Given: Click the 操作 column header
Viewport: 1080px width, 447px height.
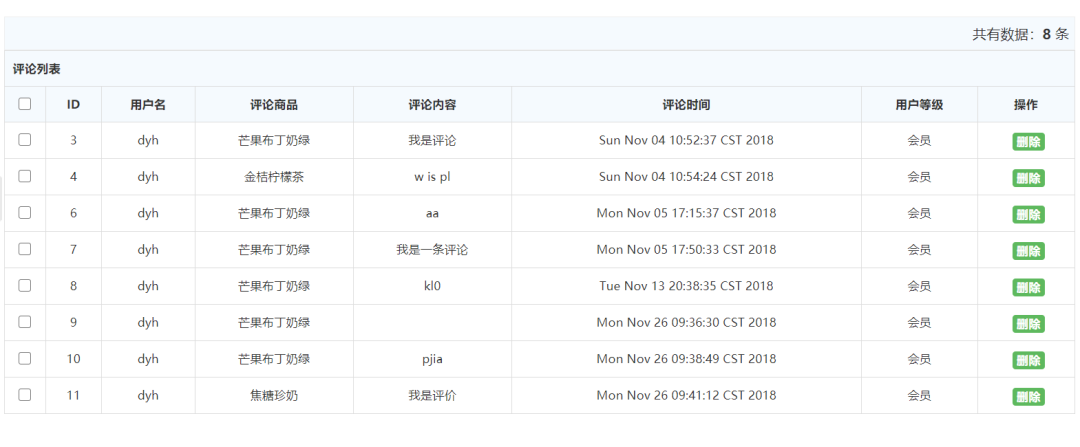Looking at the screenshot, I should pos(1026,105).
